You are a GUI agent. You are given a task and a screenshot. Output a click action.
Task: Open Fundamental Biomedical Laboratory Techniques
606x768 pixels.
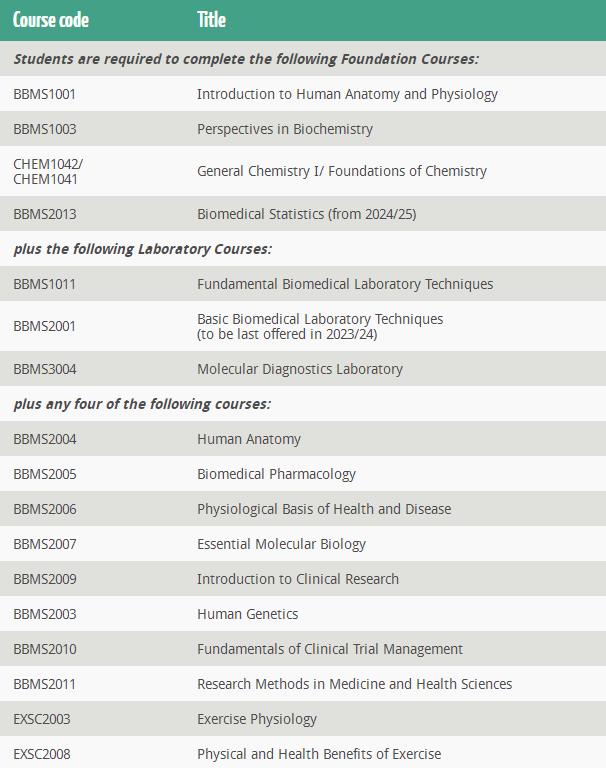tap(345, 284)
